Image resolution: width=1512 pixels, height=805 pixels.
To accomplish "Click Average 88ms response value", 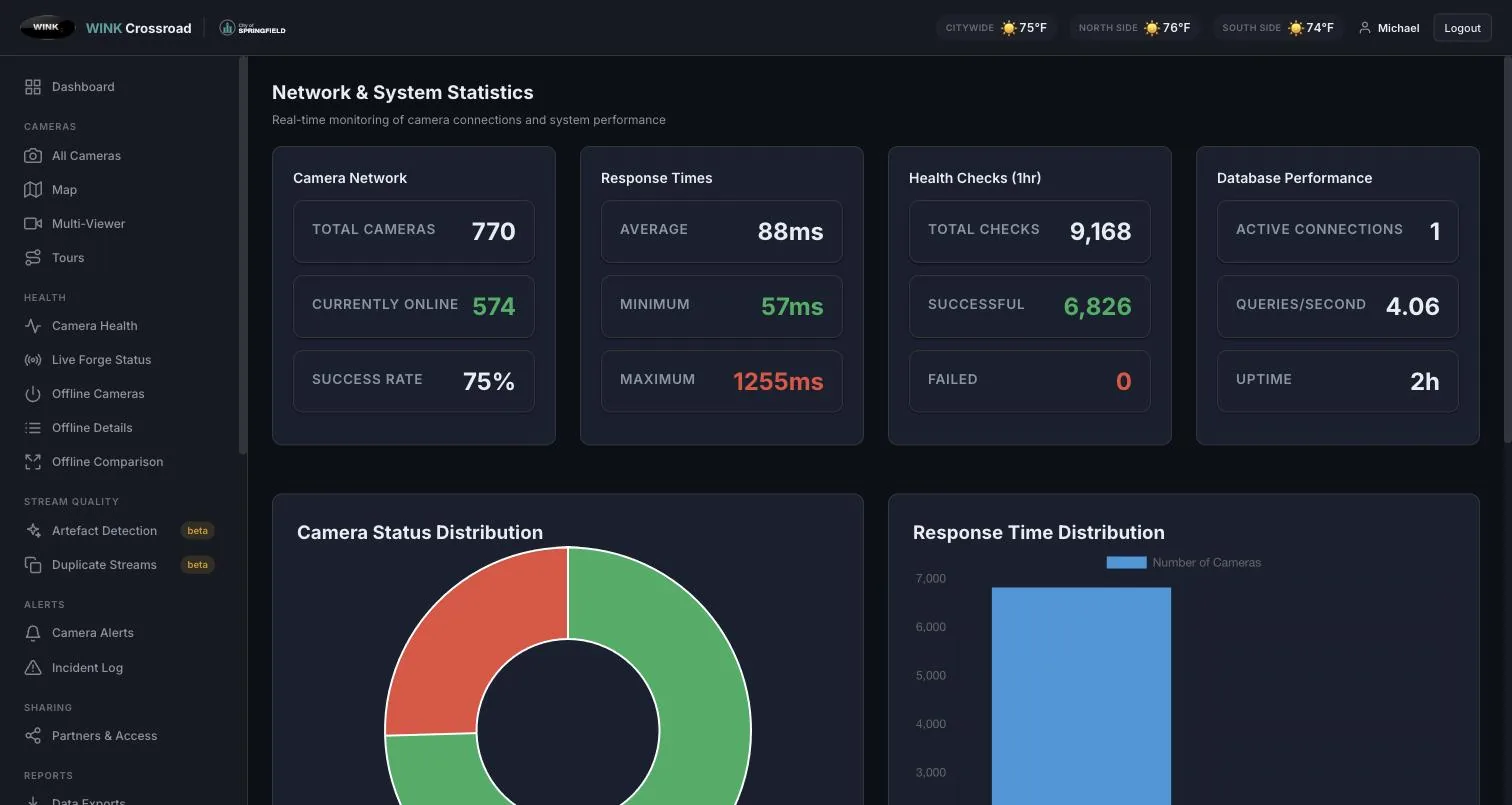I will [x=790, y=232].
